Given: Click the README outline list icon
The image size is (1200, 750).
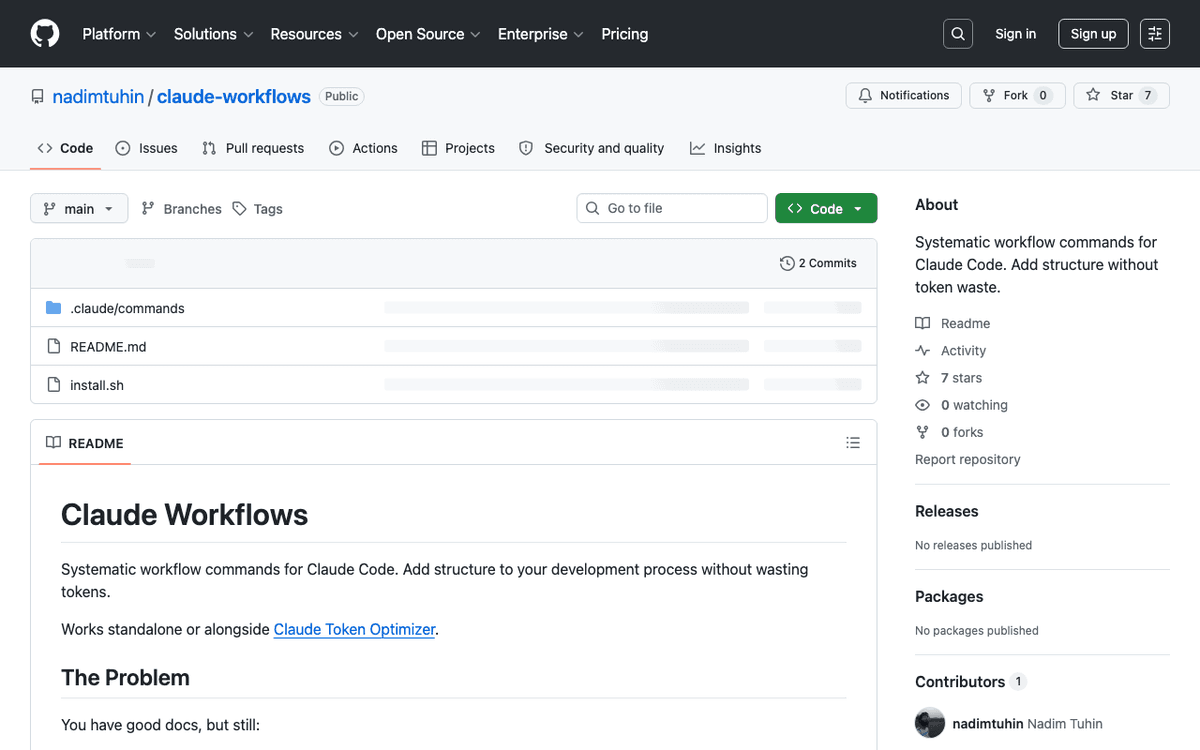Looking at the screenshot, I should click(853, 443).
